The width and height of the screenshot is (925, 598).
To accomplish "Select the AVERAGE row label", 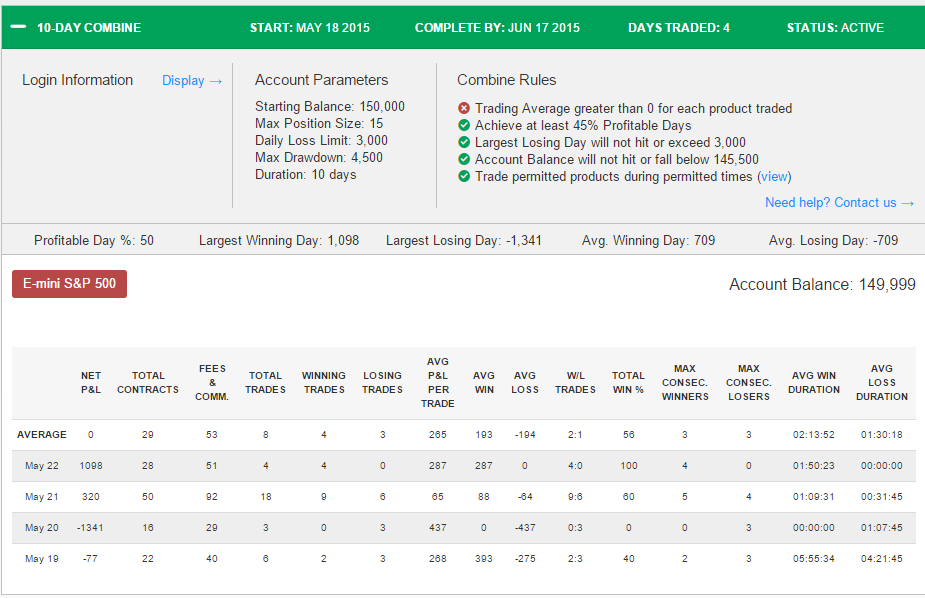I will [42, 435].
